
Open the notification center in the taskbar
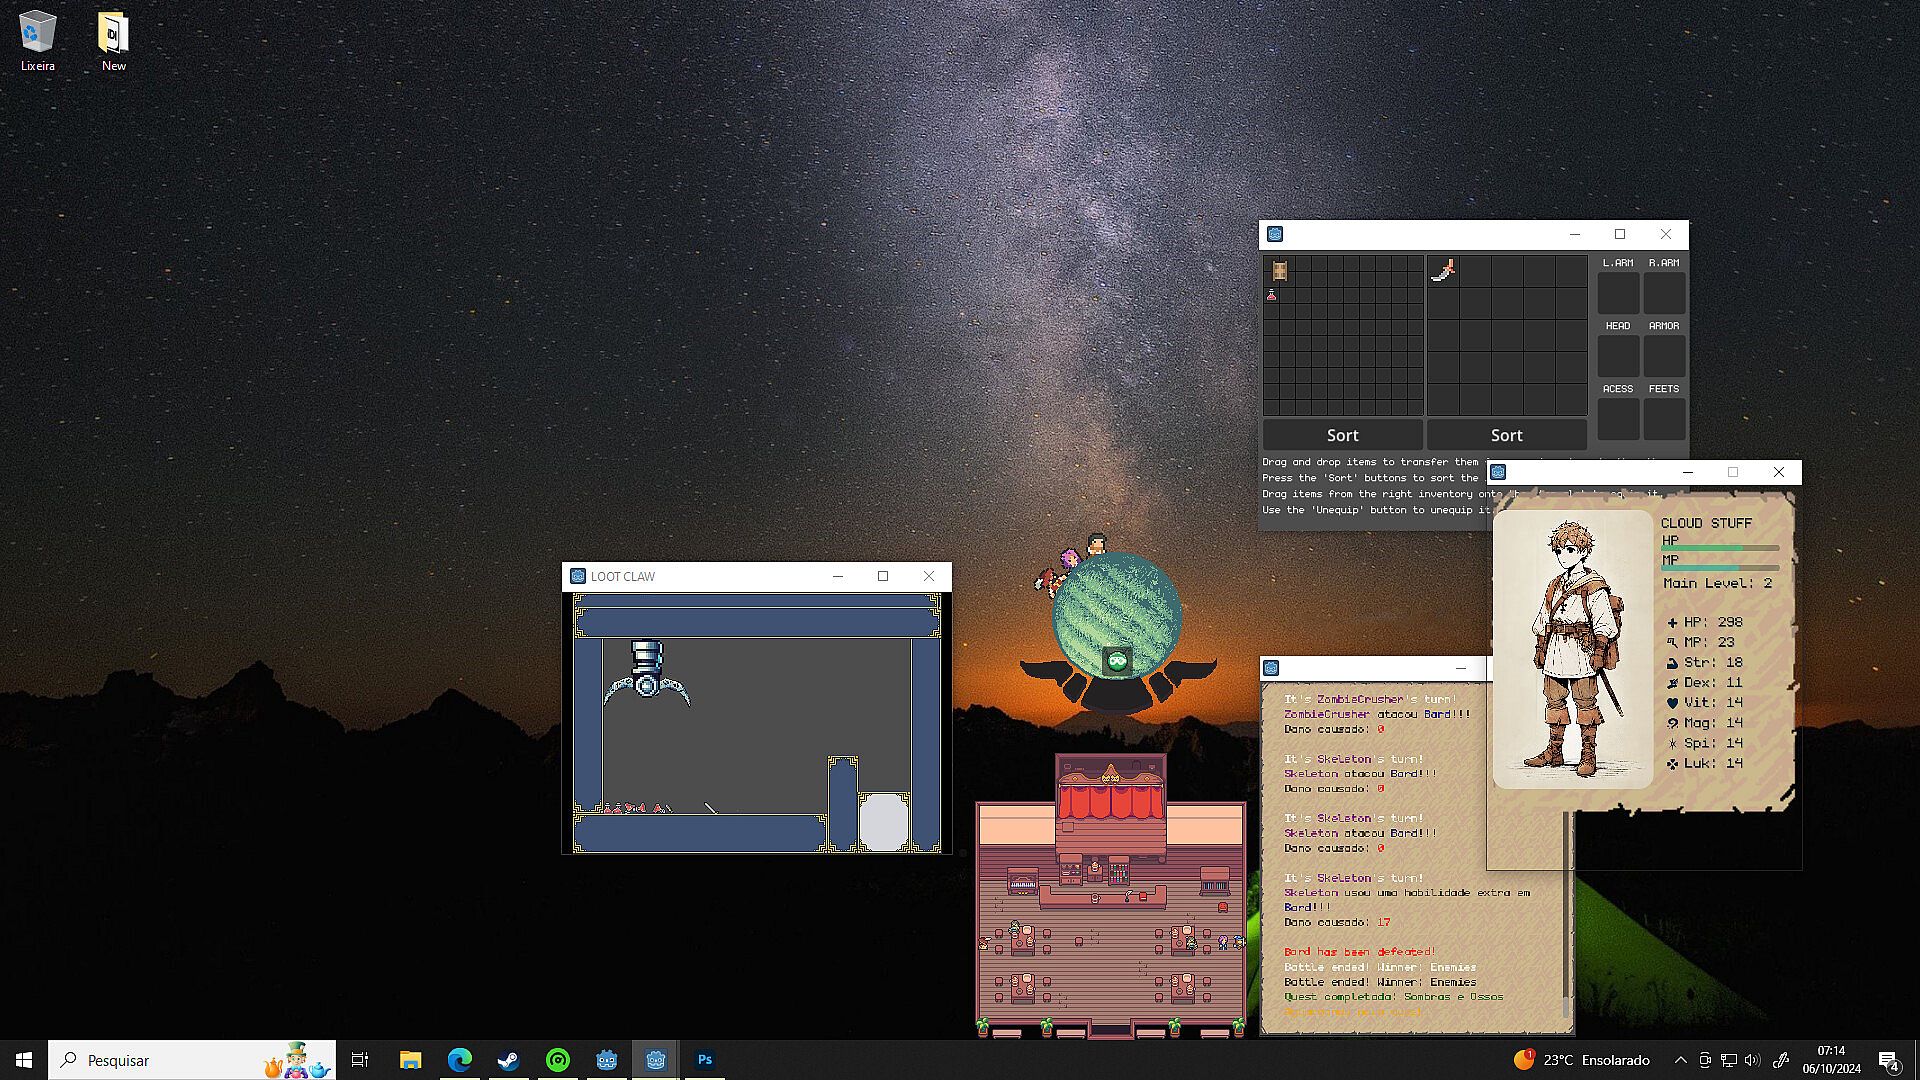pyautogui.click(x=1888, y=1060)
